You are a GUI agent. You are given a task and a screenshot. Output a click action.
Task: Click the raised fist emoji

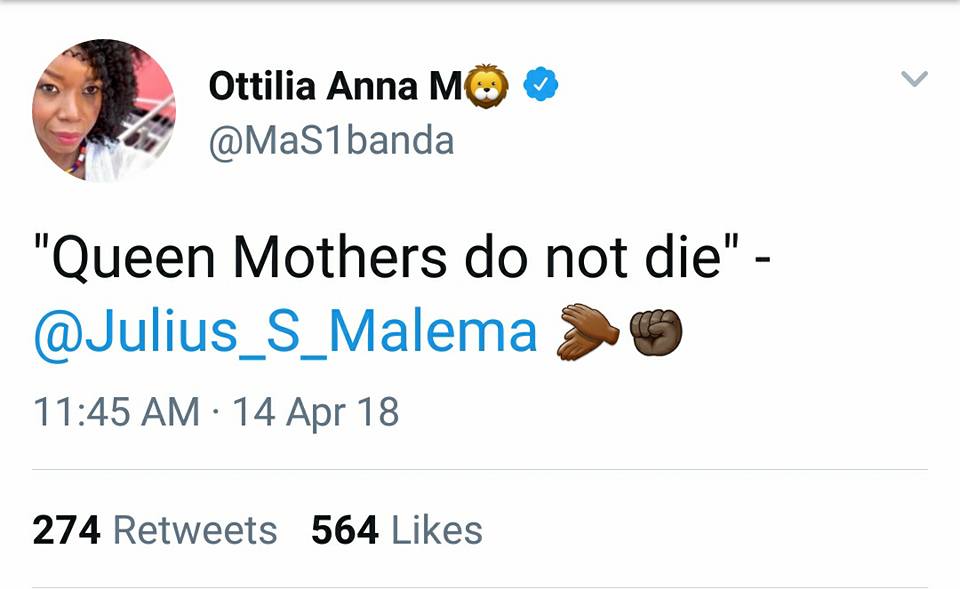(656, 332)
